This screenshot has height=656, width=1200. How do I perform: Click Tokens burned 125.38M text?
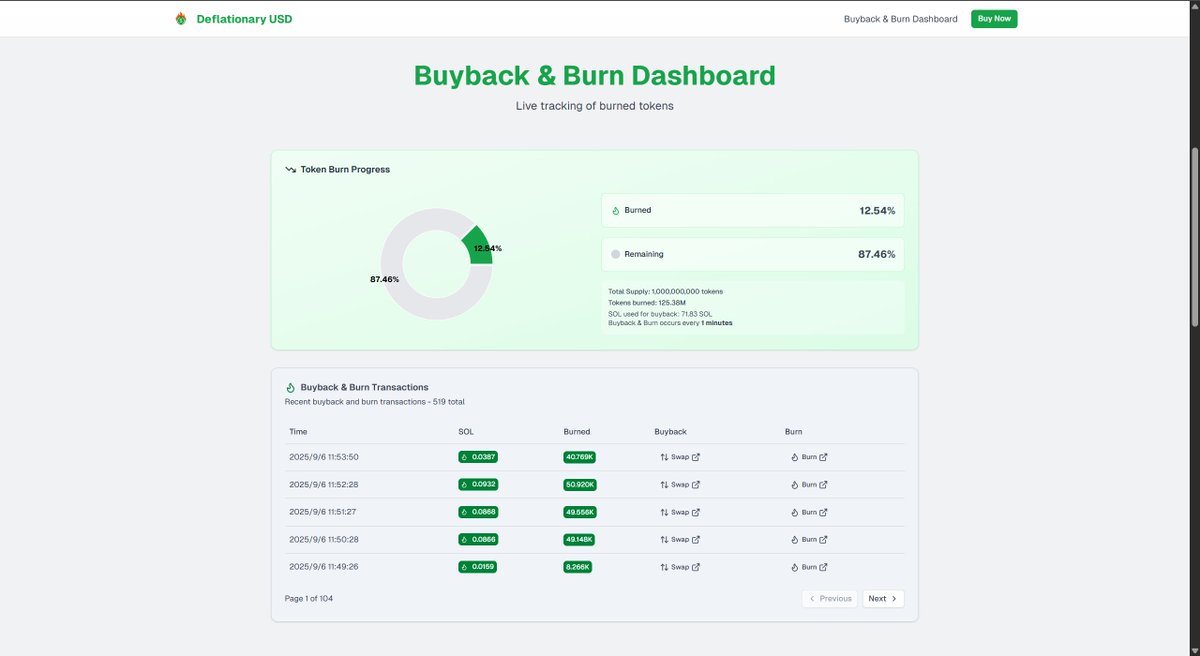coord(646,302)
